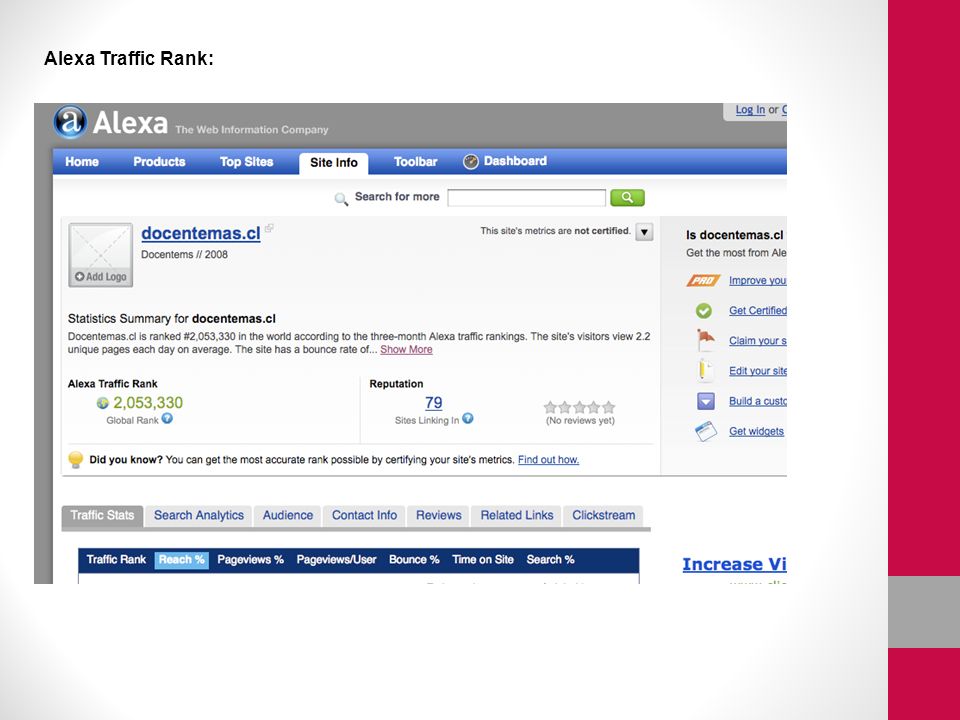Select the Traffic Rank chart tab
960x720 pixels.
[116, 560]
